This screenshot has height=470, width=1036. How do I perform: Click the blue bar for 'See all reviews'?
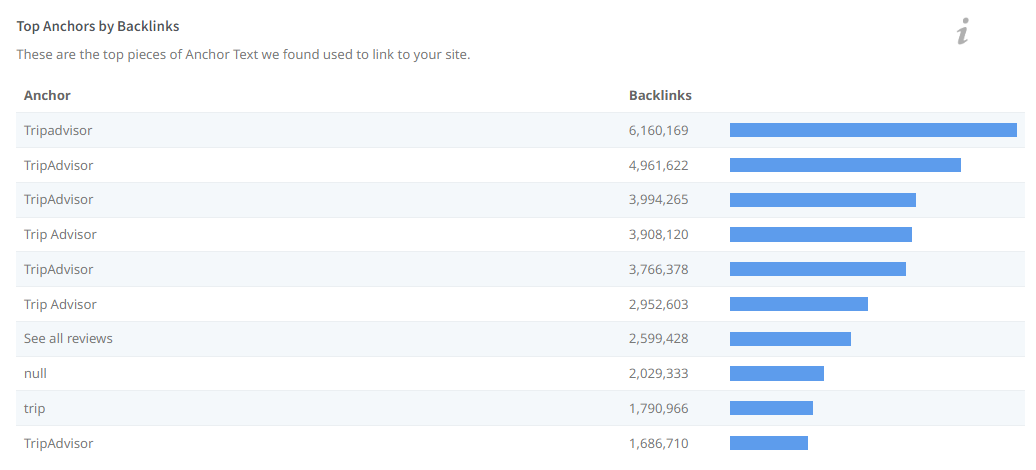click(790, 339)
